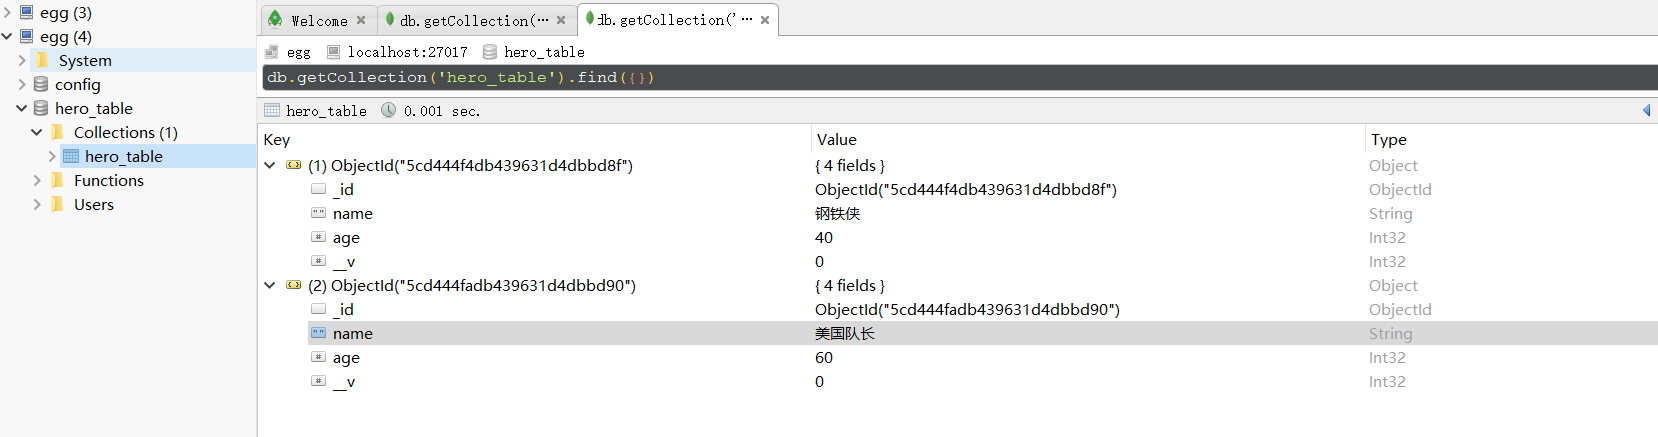Select the config tree item
This screenshot has width=1658, height=437.
pos(78,85)
